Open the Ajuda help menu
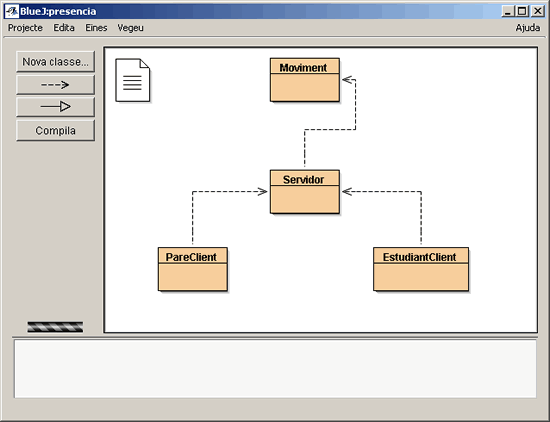The height and width of the screenshot is (422, 550). point(528,28)
